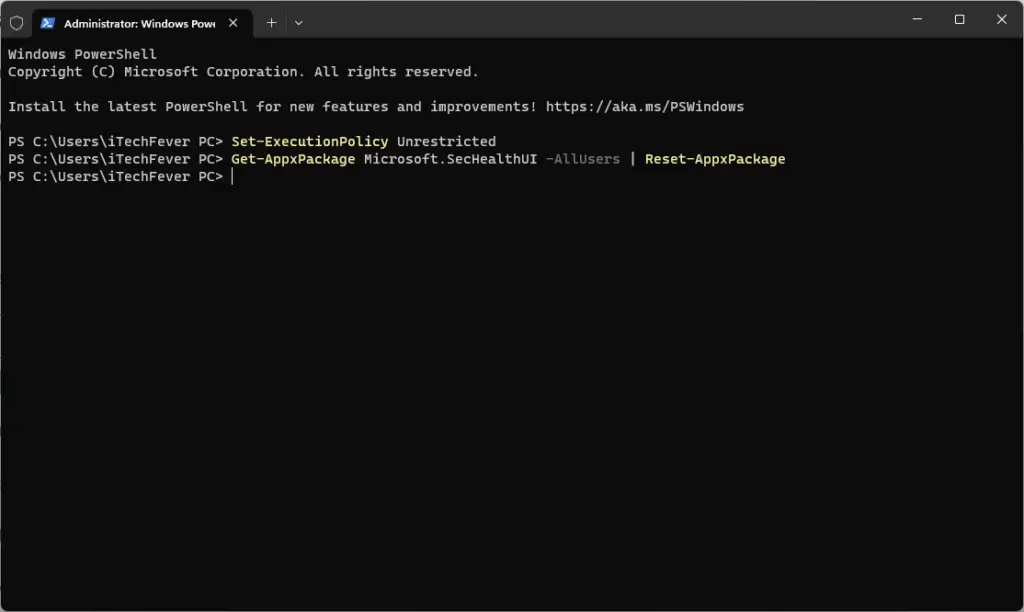
Task: Expand the new tab profile dropdown
Action: click(298, 23)
